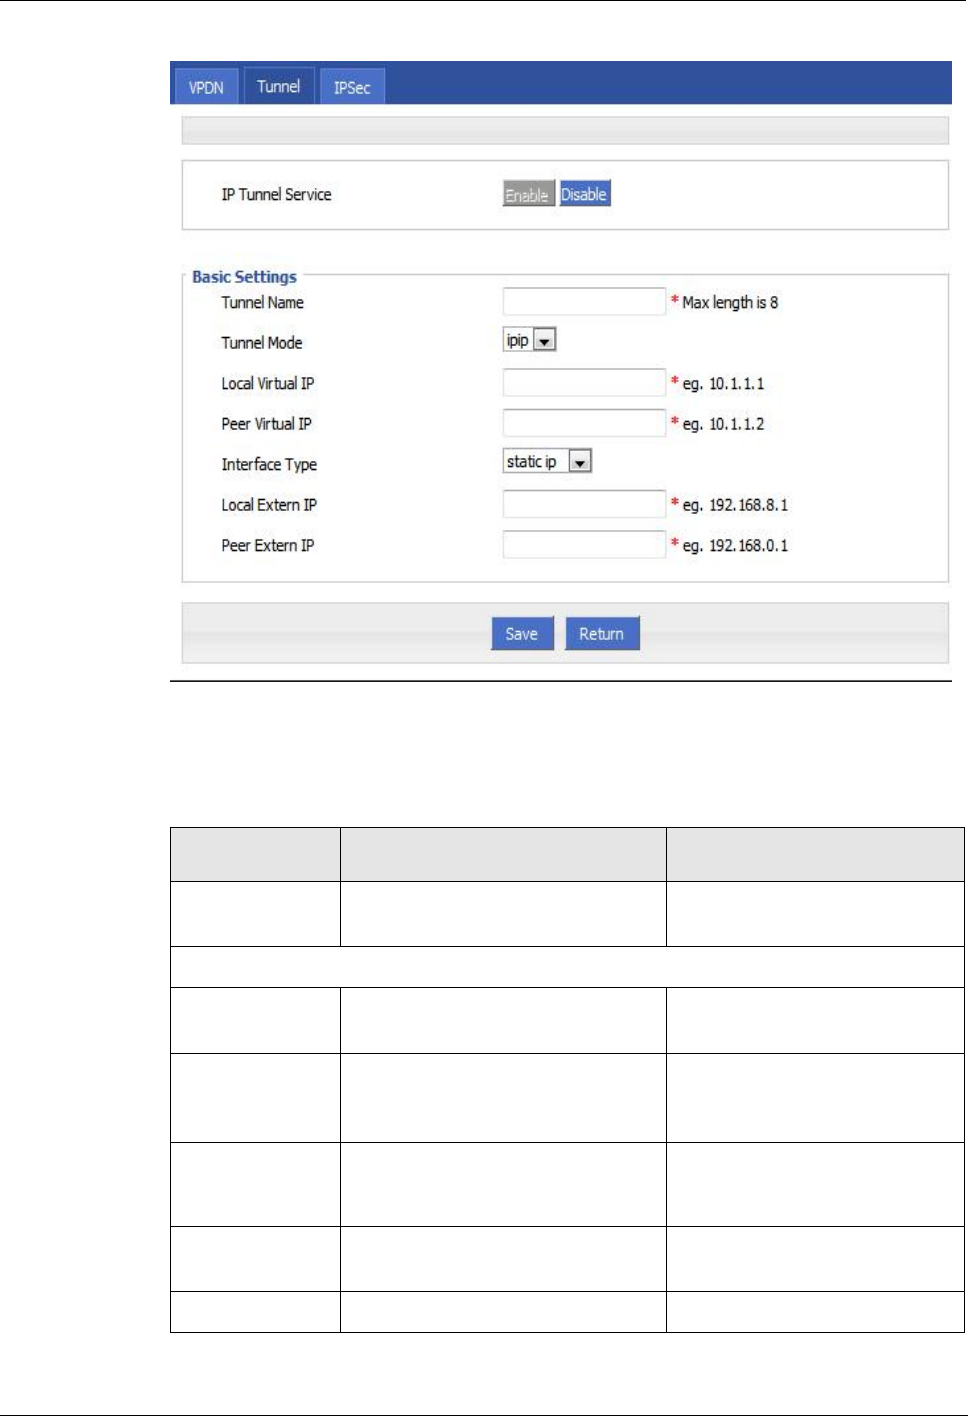Click the IP Tunnel Service label
Viewport: 968px width, 1416px height.
(276, 195)
